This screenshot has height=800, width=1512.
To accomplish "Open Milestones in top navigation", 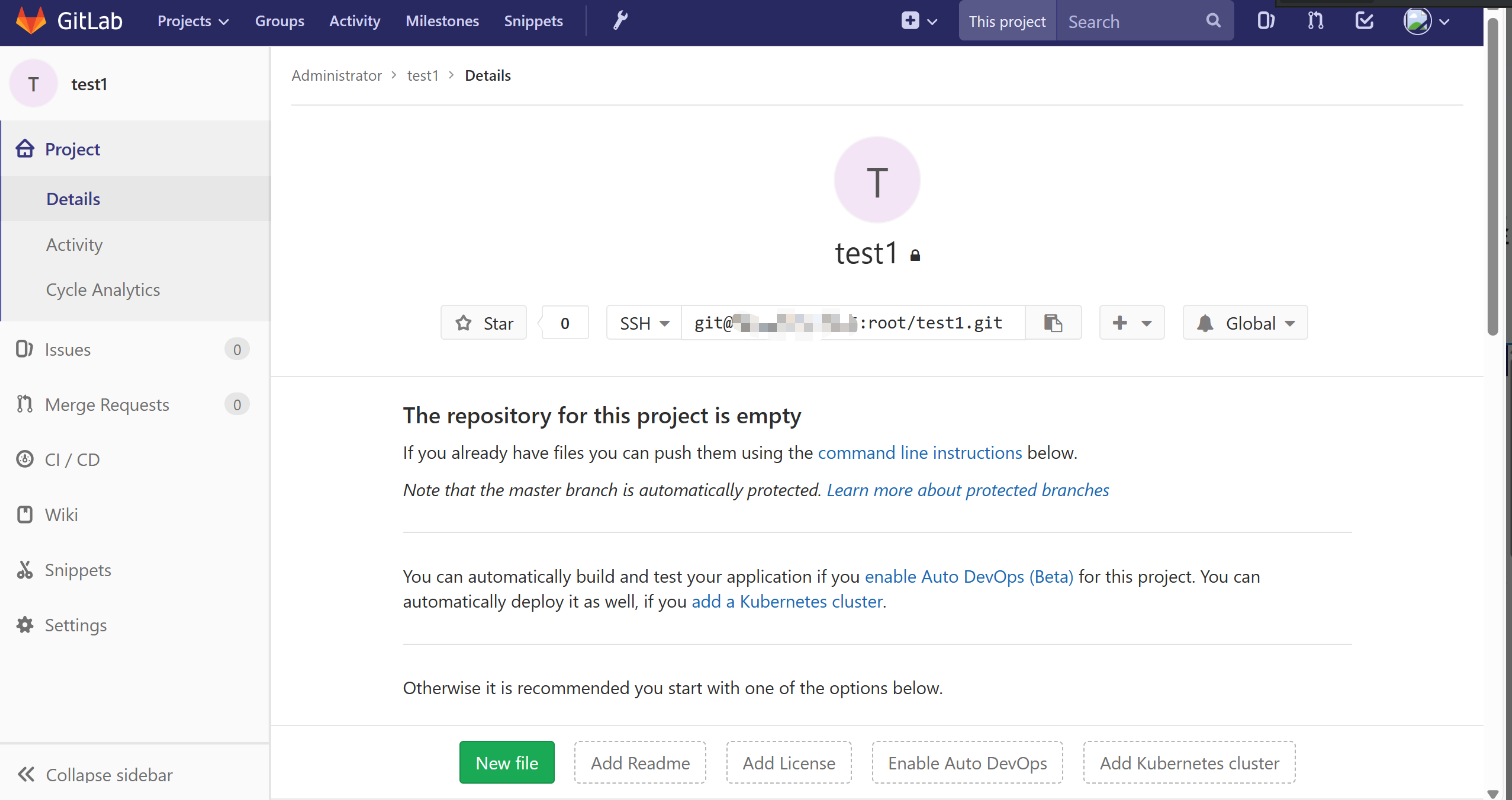I will pyautogui.click(x=442, y=21).
